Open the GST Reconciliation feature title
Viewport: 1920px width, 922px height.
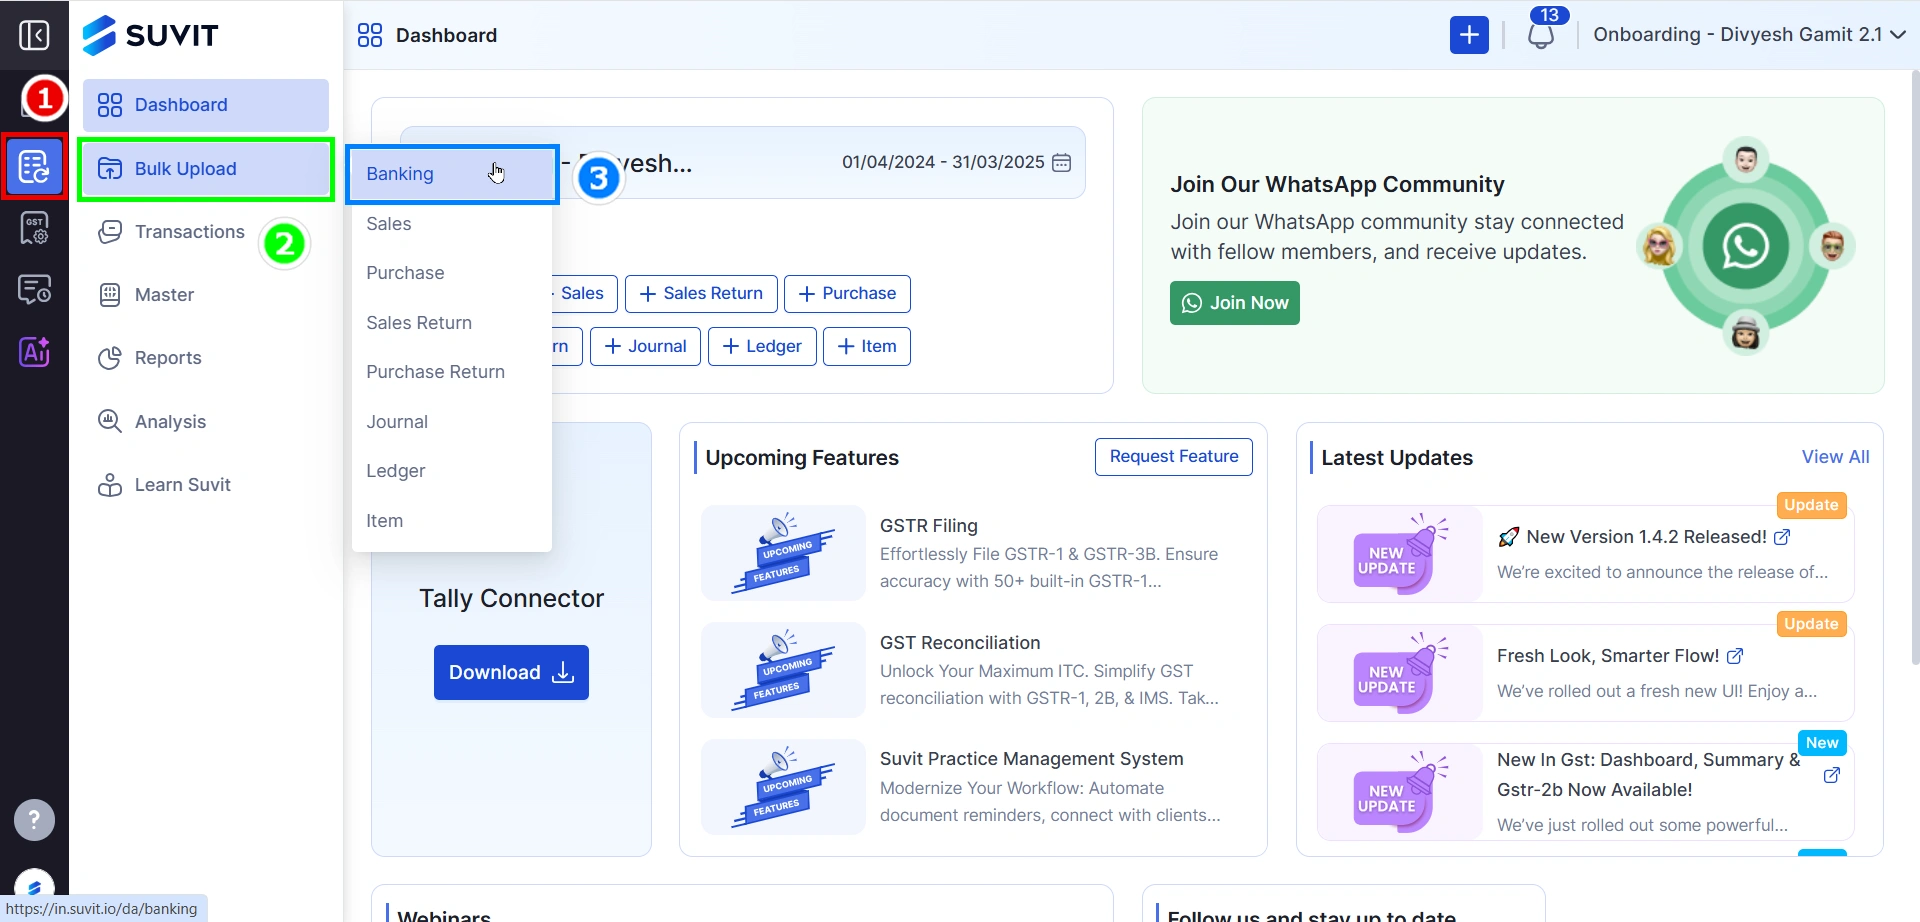point(960,643)
